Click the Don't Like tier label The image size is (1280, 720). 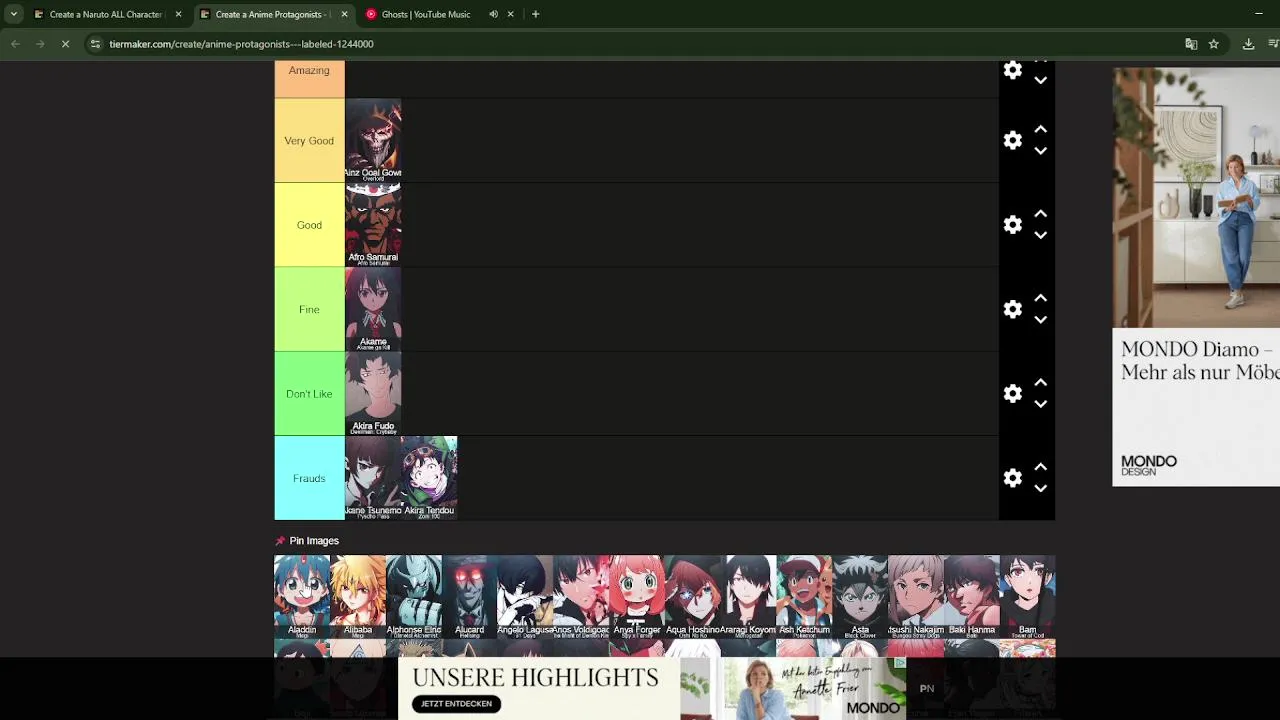pyautogui.click(x=309, y=394)
